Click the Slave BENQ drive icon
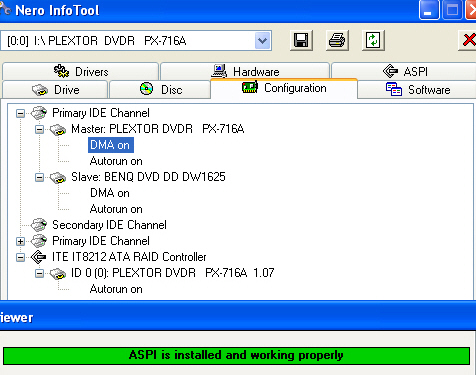476x375 pixels. 58,178
